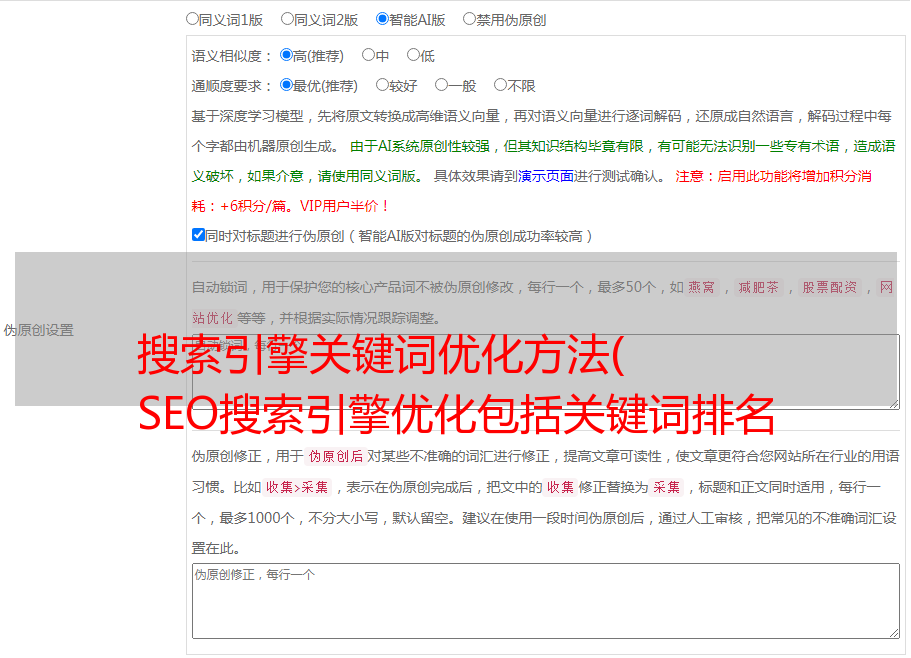The width and height of the screenshot is (911, 658).
Task: Click the 伪原创修正 textarea resize handle
Action: click(x=894, y=634)
